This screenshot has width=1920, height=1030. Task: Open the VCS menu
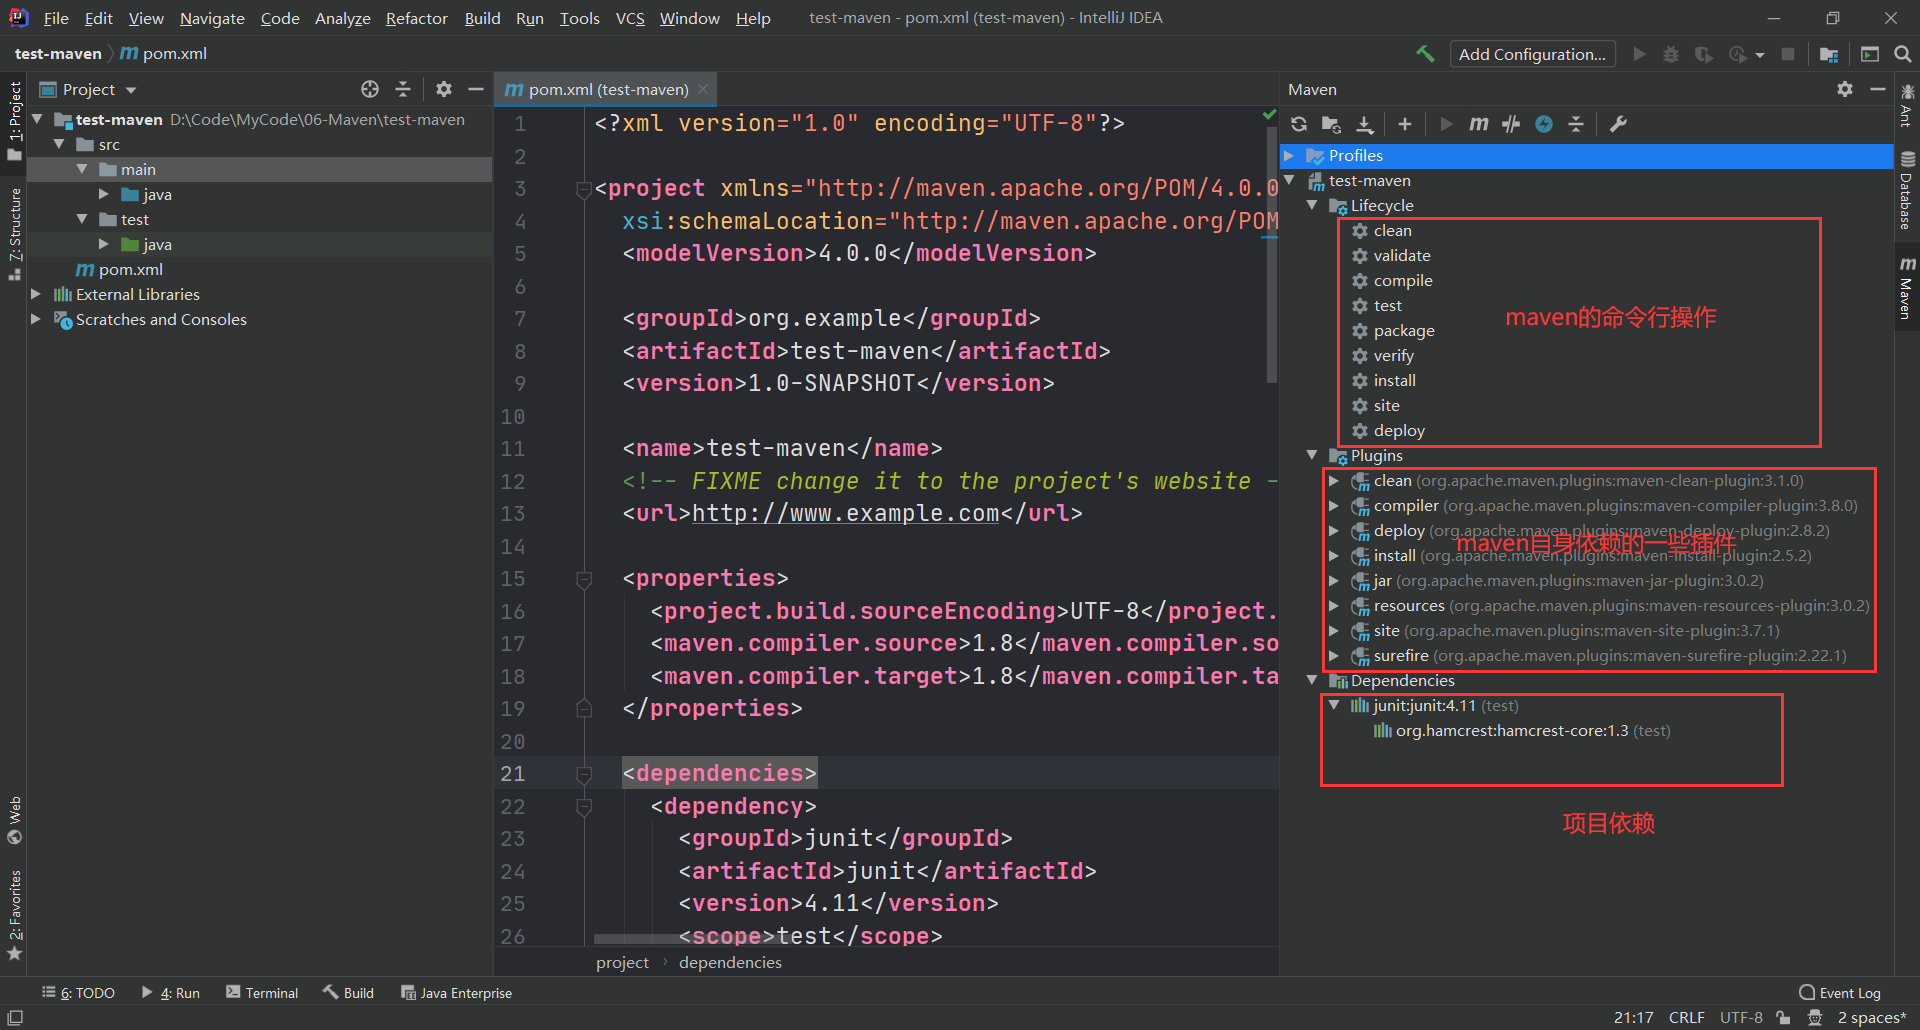coord(630,18)
